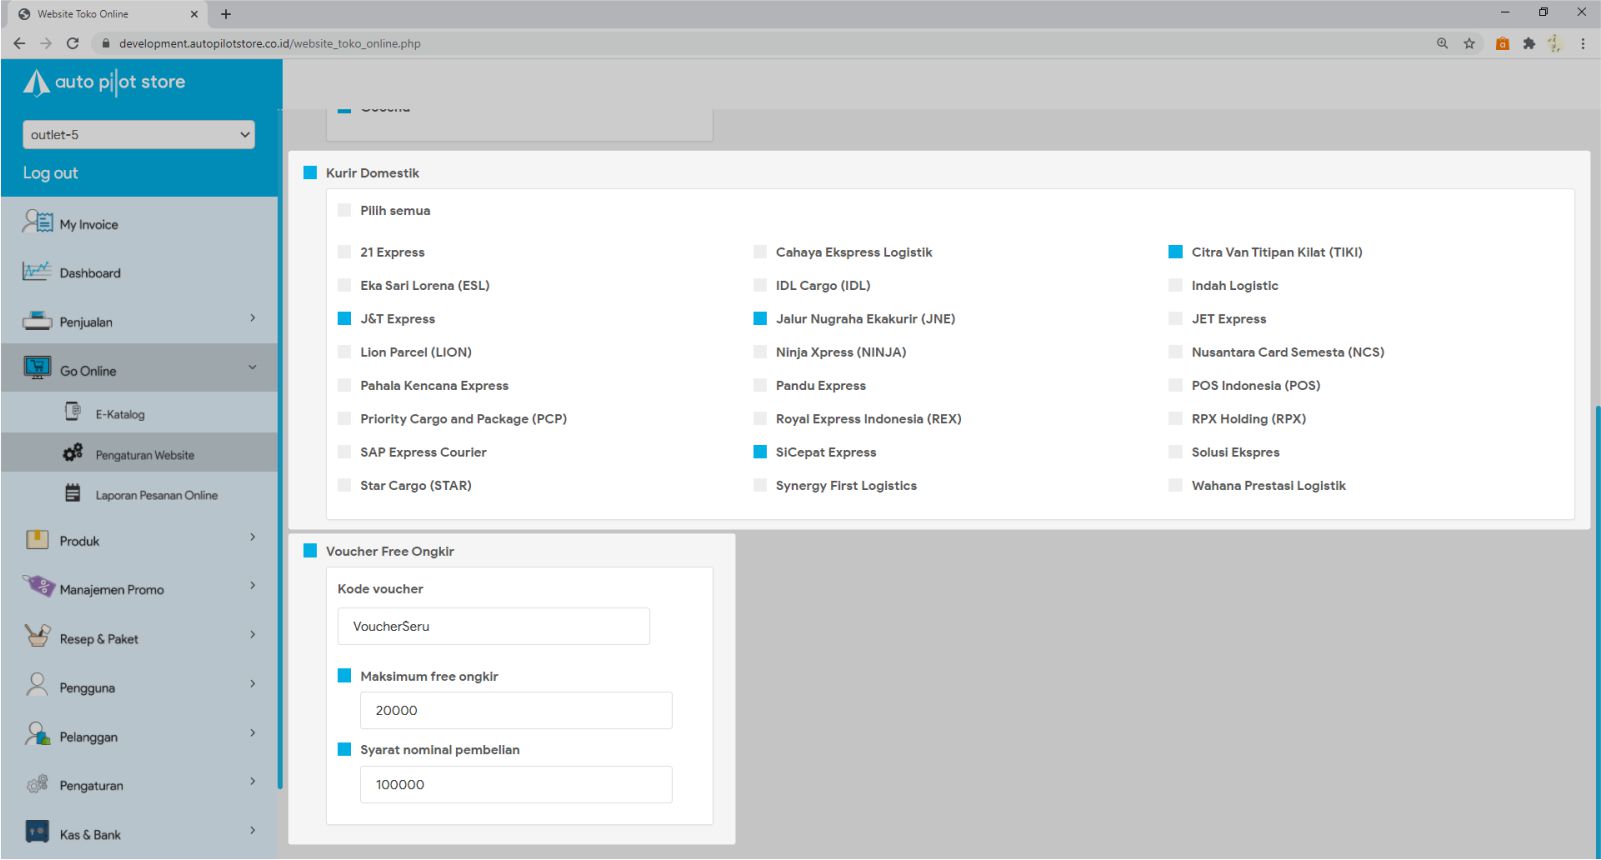
Task: Open the Pelanggan sidebar menu
Action: (88, 737)
